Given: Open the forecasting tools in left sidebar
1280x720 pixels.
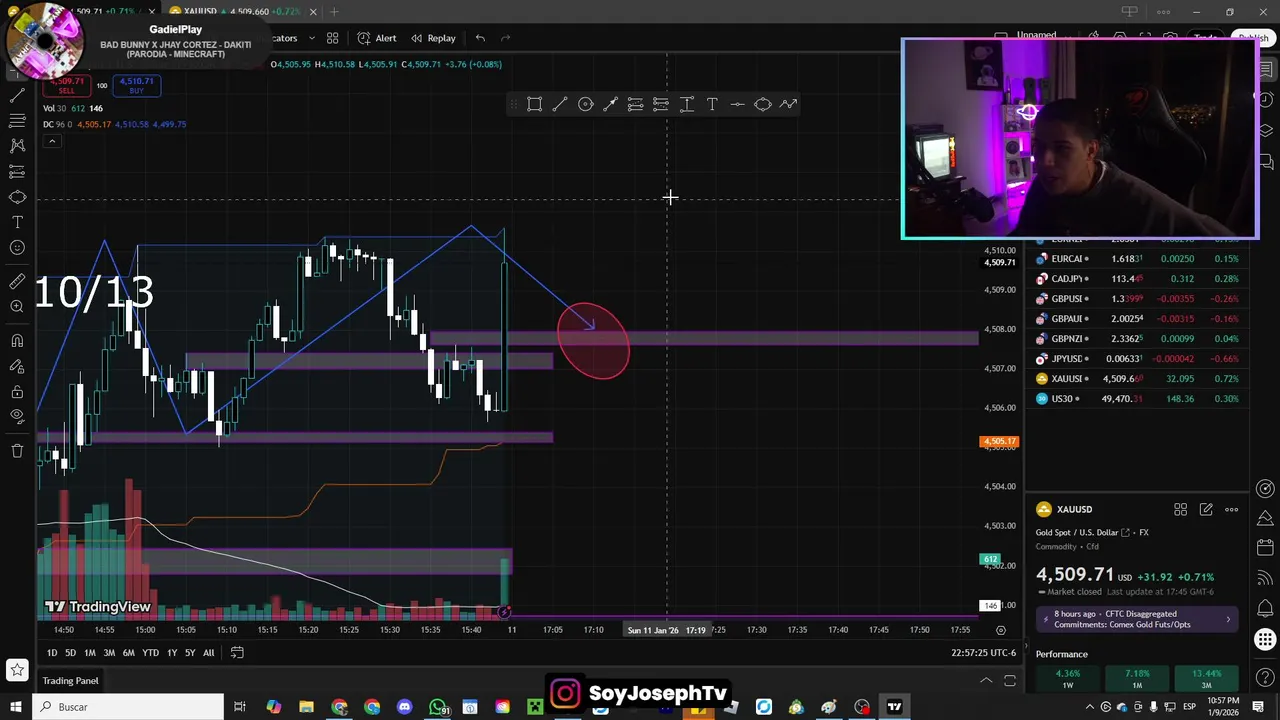Looking at the screenshot, I should (17, 172).
